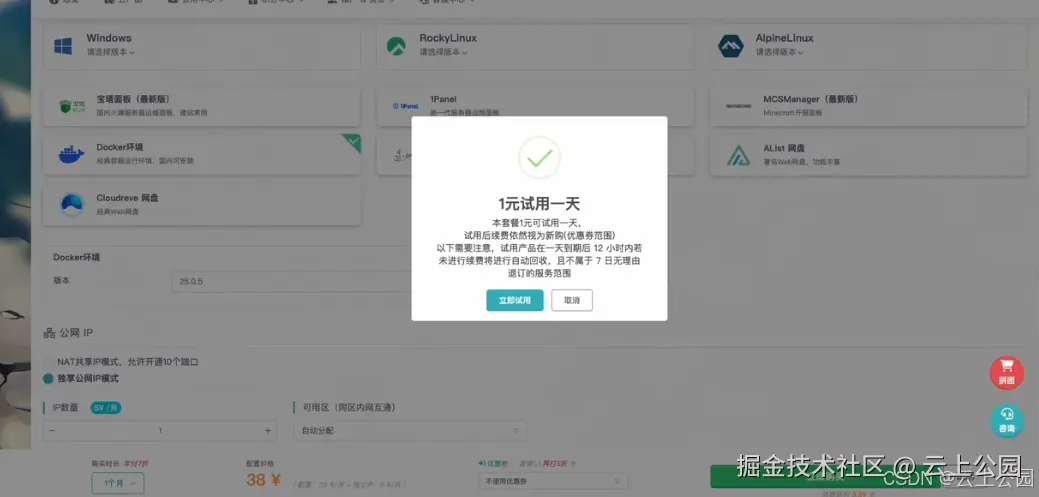Expand Windows 请选择版本 version dropdown
1039x497 pixels.
(x=111, y=52)
